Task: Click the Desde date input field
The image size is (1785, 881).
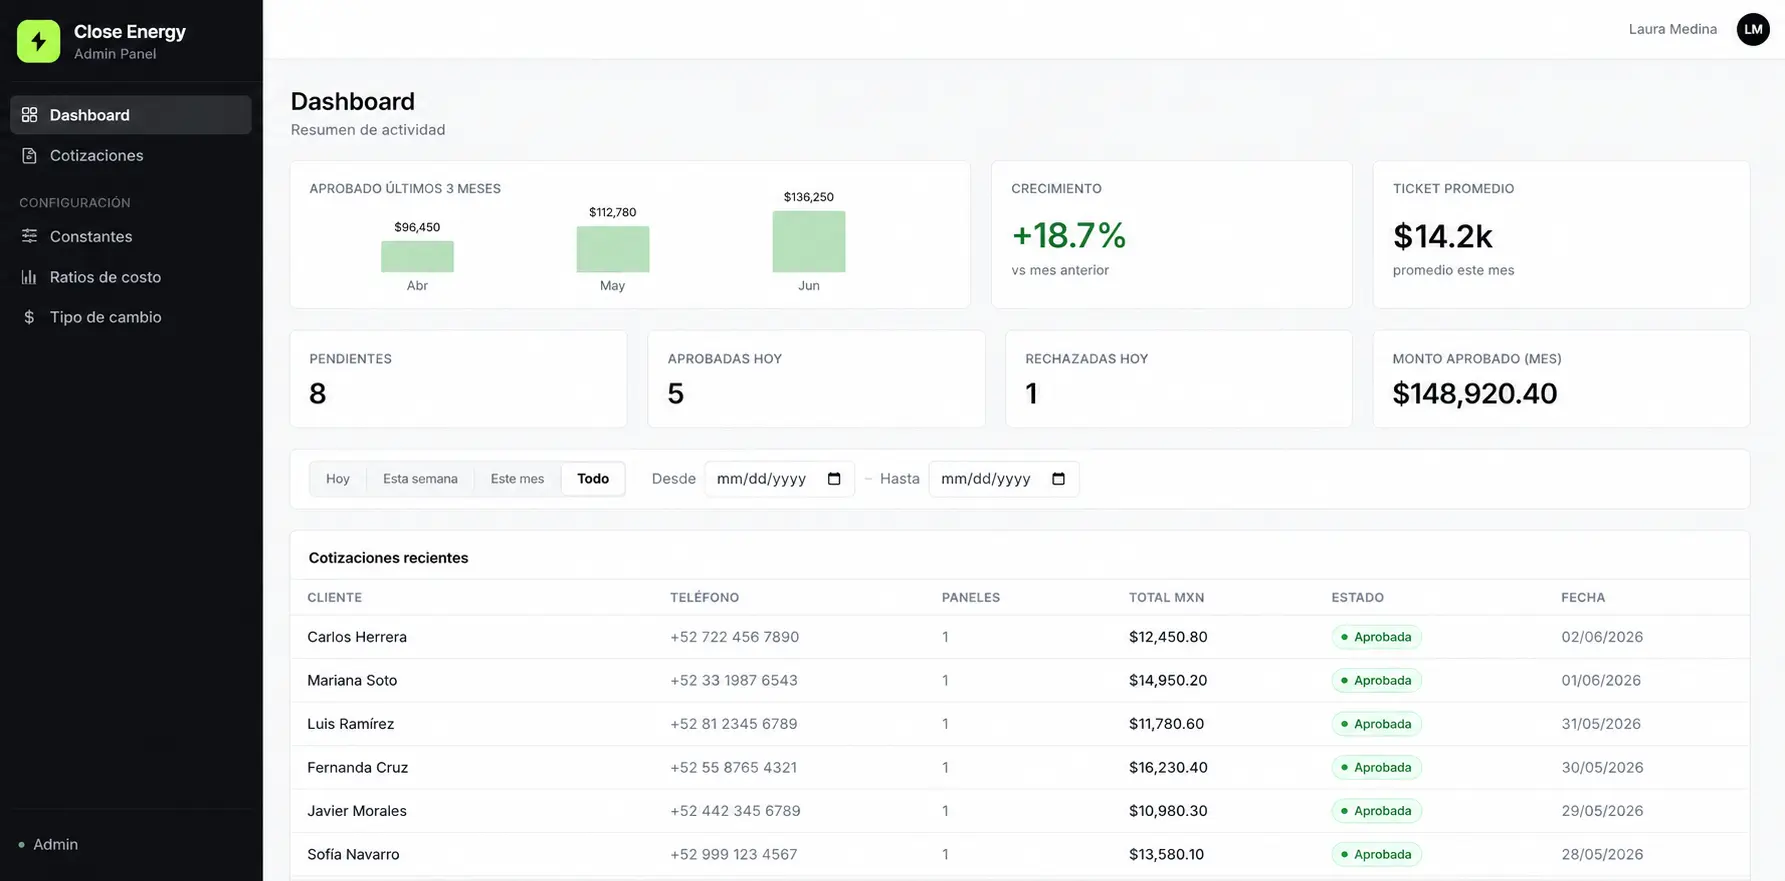Action: tap(779, 479)
